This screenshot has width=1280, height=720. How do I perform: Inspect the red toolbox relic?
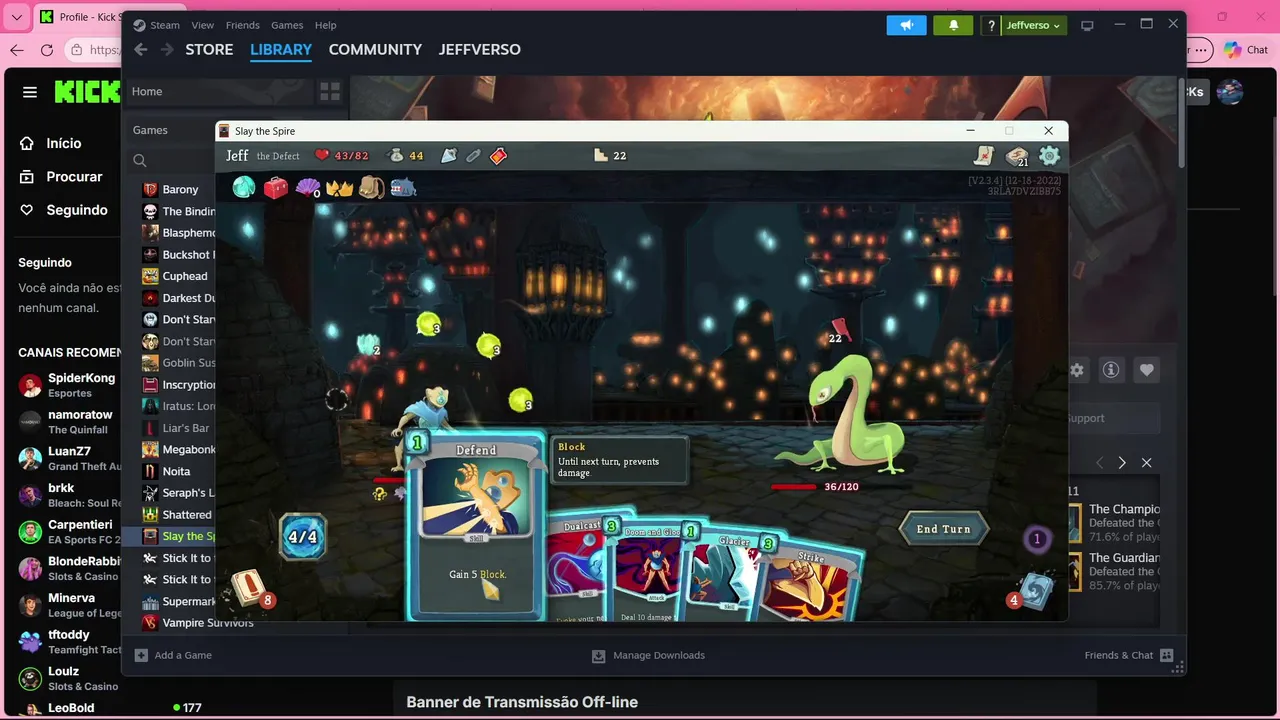point(275,187)
